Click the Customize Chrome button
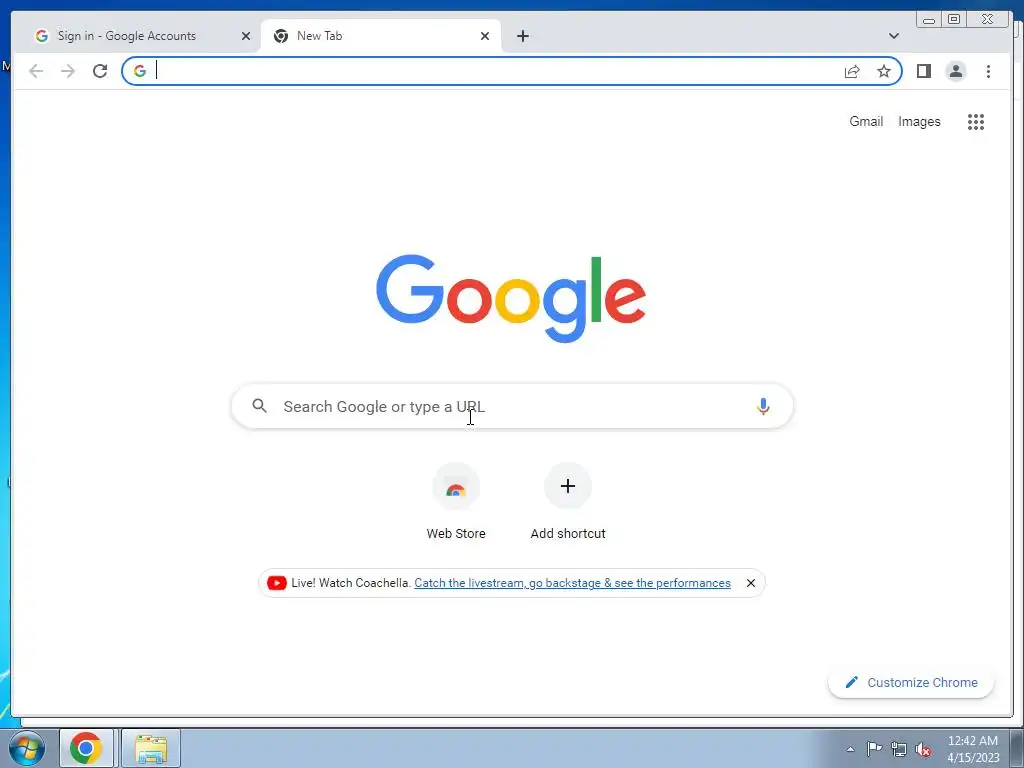This screenshot has height=768, width=1024. point(911,682)
